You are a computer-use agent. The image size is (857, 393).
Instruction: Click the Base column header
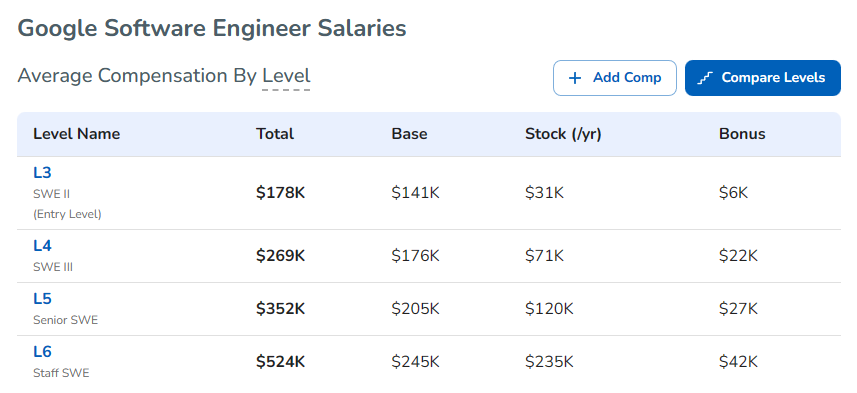(409, 134)
